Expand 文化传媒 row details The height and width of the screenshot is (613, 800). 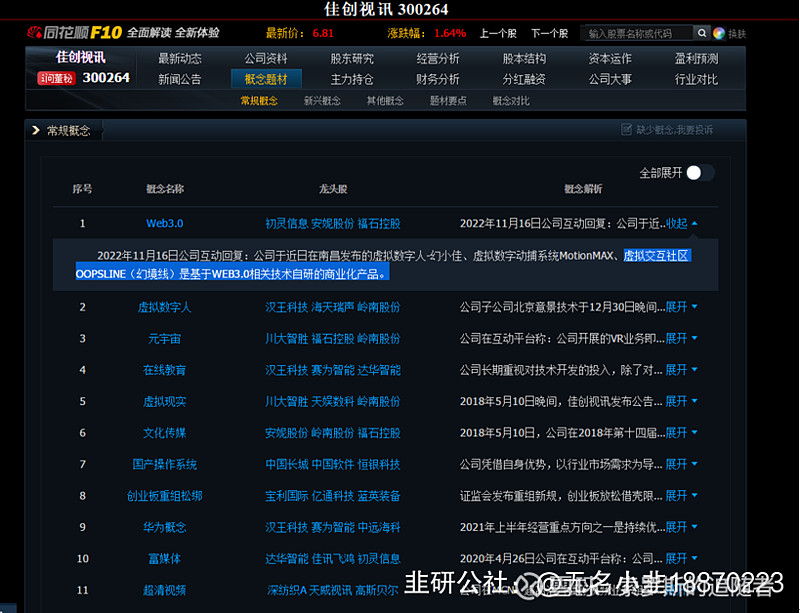[x=679, y=433]
